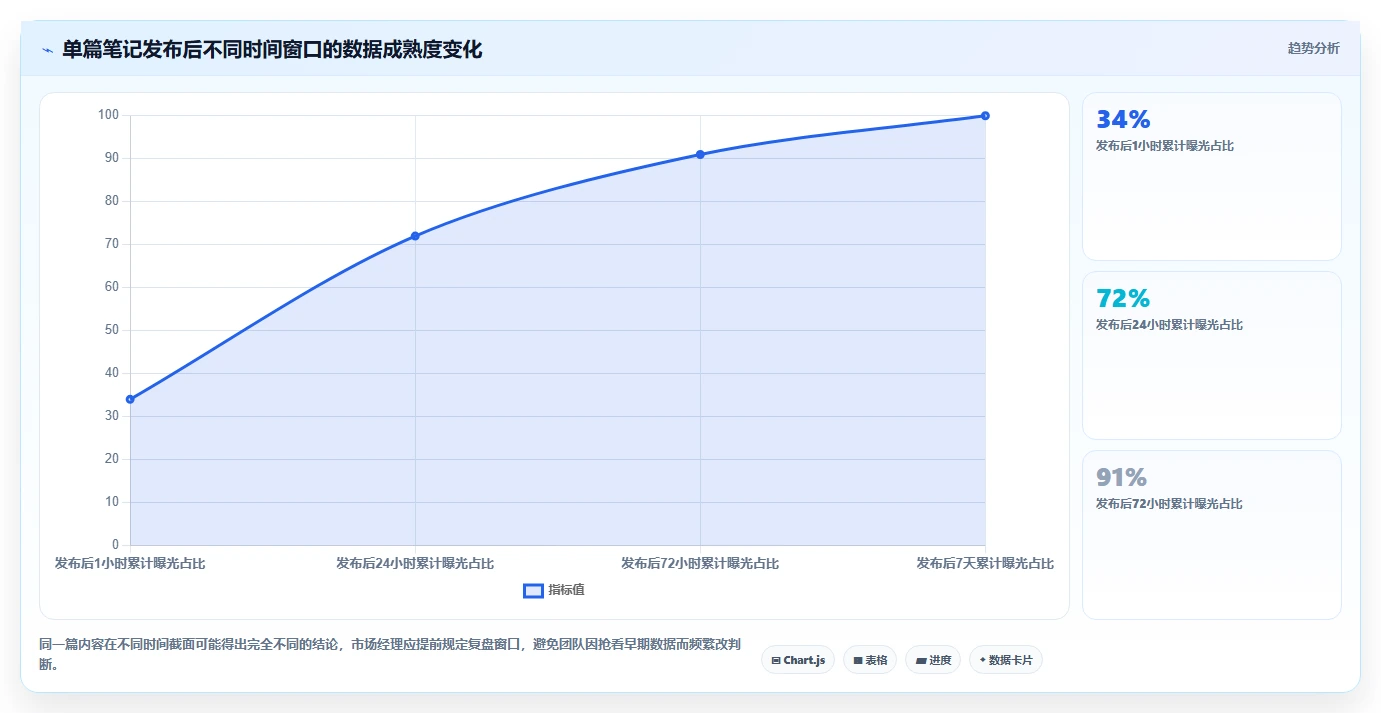This screenshot has height=713, width=1381.
Task: Click the 数据卡片 tag
Action: point(1006,660)
